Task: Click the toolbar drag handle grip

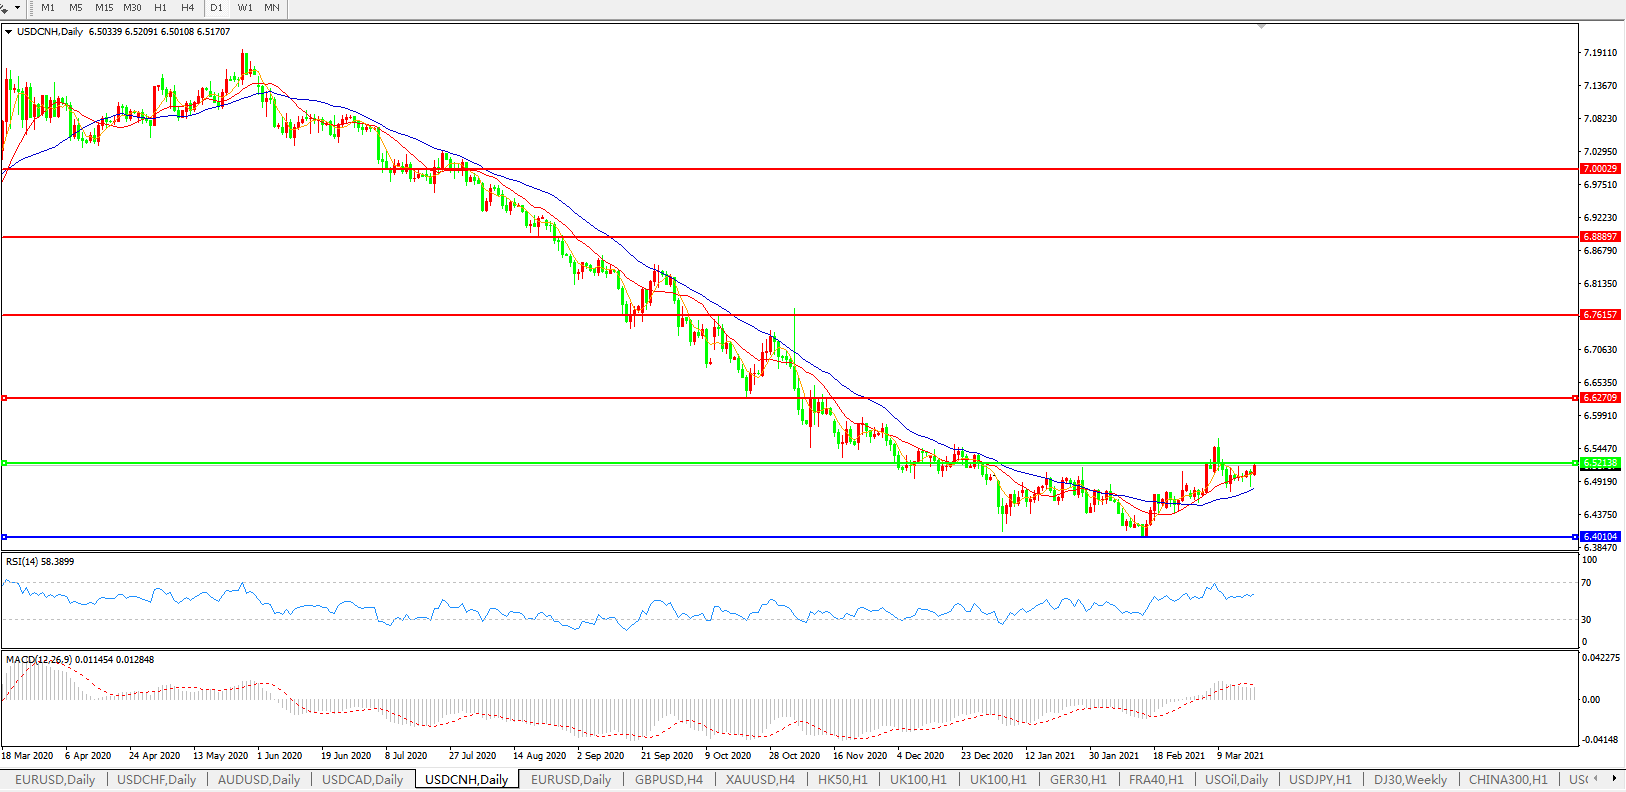Action: point(31,8)
